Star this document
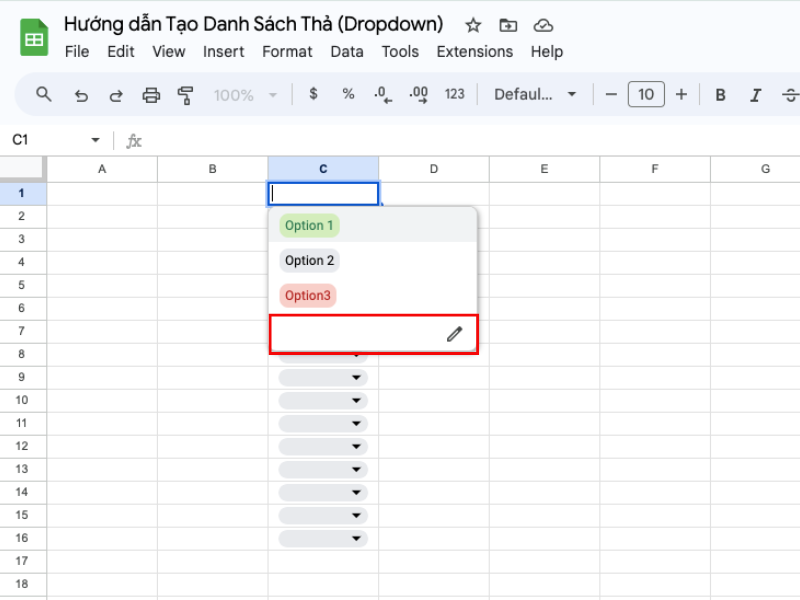The image size is (800, 600). click(473, 25)
